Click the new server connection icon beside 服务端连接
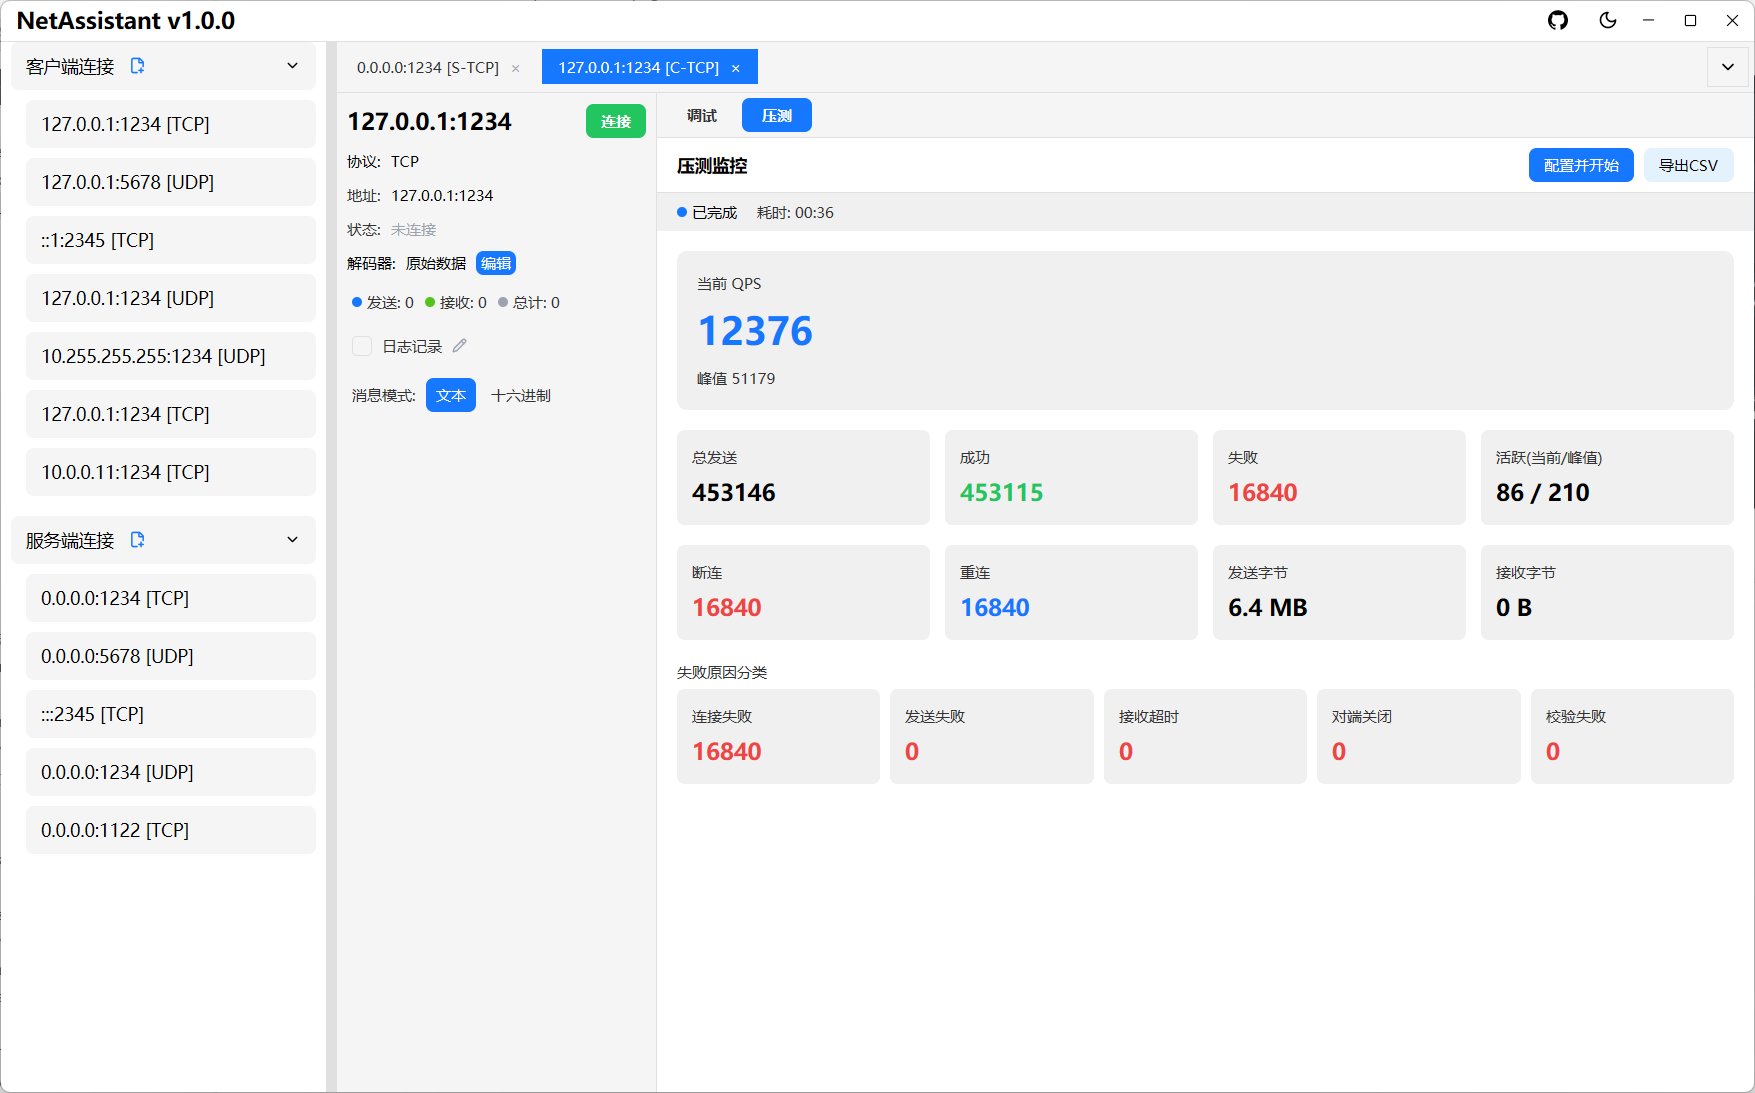Viewport: 1755px width, 1093px height. (x=138, y=540)
